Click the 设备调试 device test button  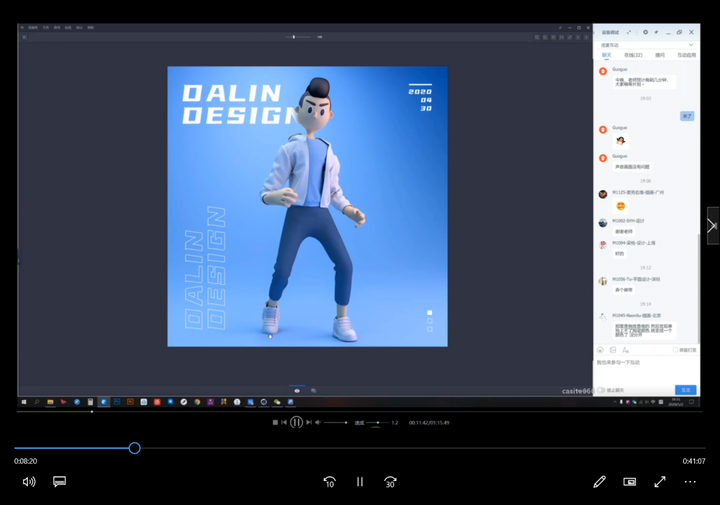click(610, 32)
